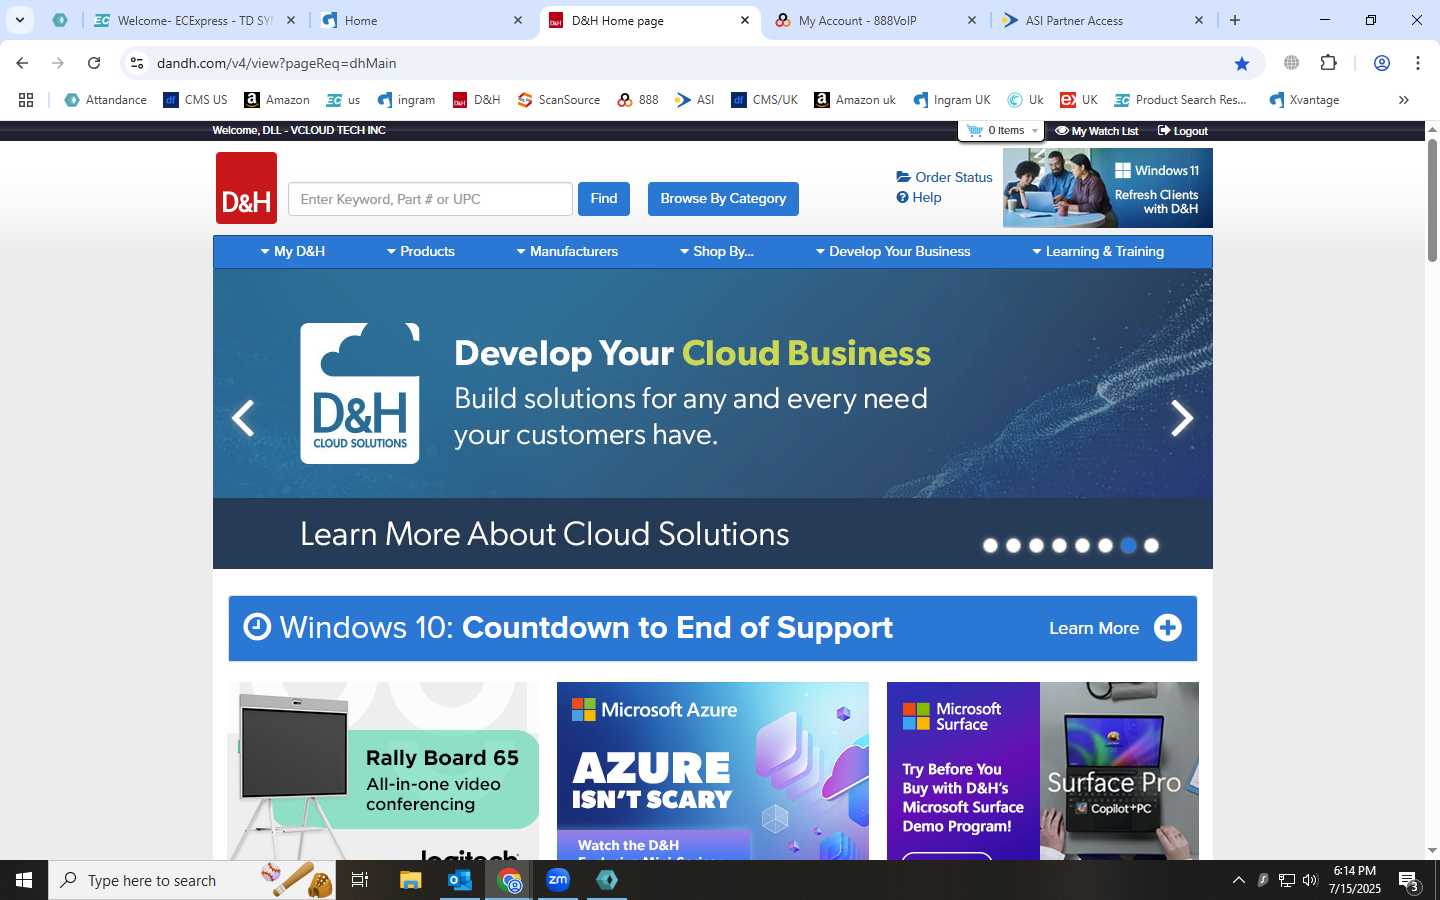Screen dimensions: 1440x900
Task: Open Order Status link
Action: pyautogui.click(x=945, y=177)
